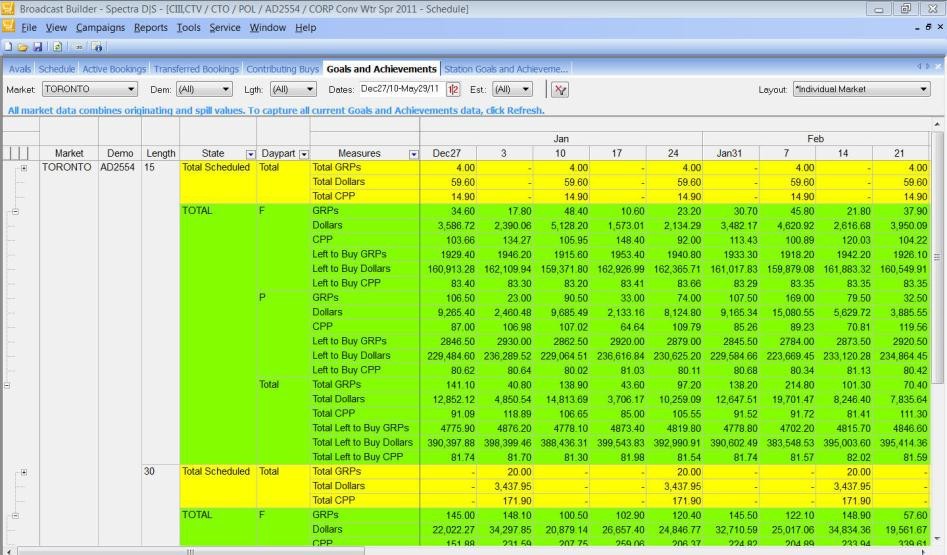Select the Goals and Achievements tab
The image size is (947, 555).
click(382, 69)
